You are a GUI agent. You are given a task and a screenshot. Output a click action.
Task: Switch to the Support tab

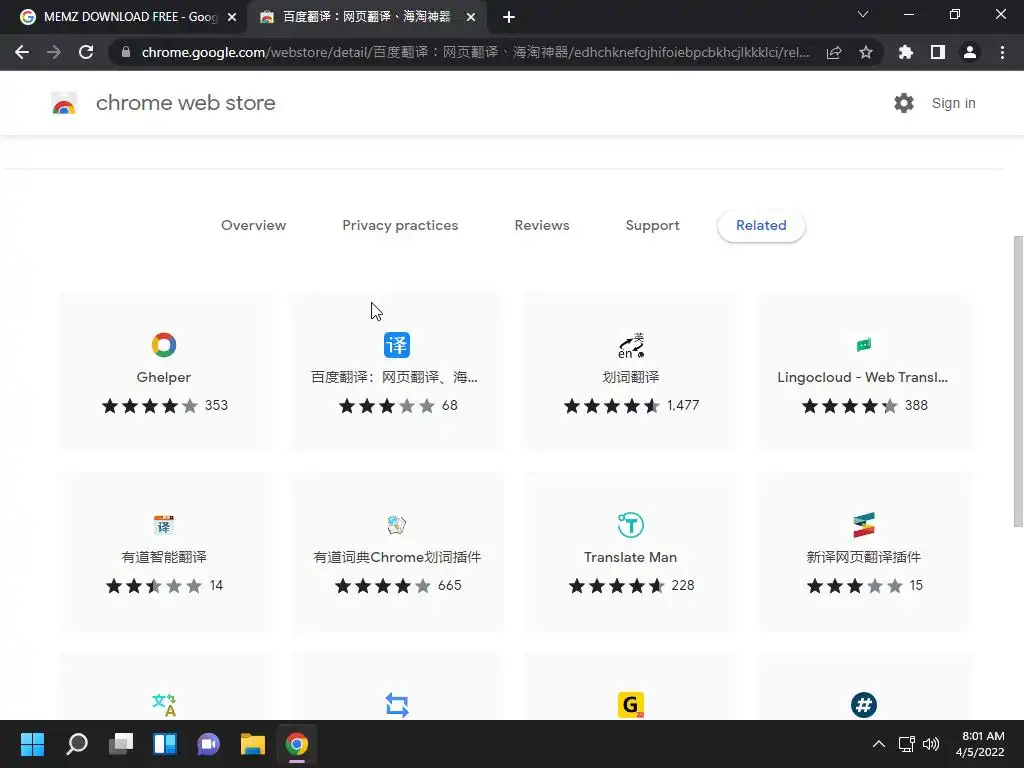pyautogui.click(x=652, y=225)
